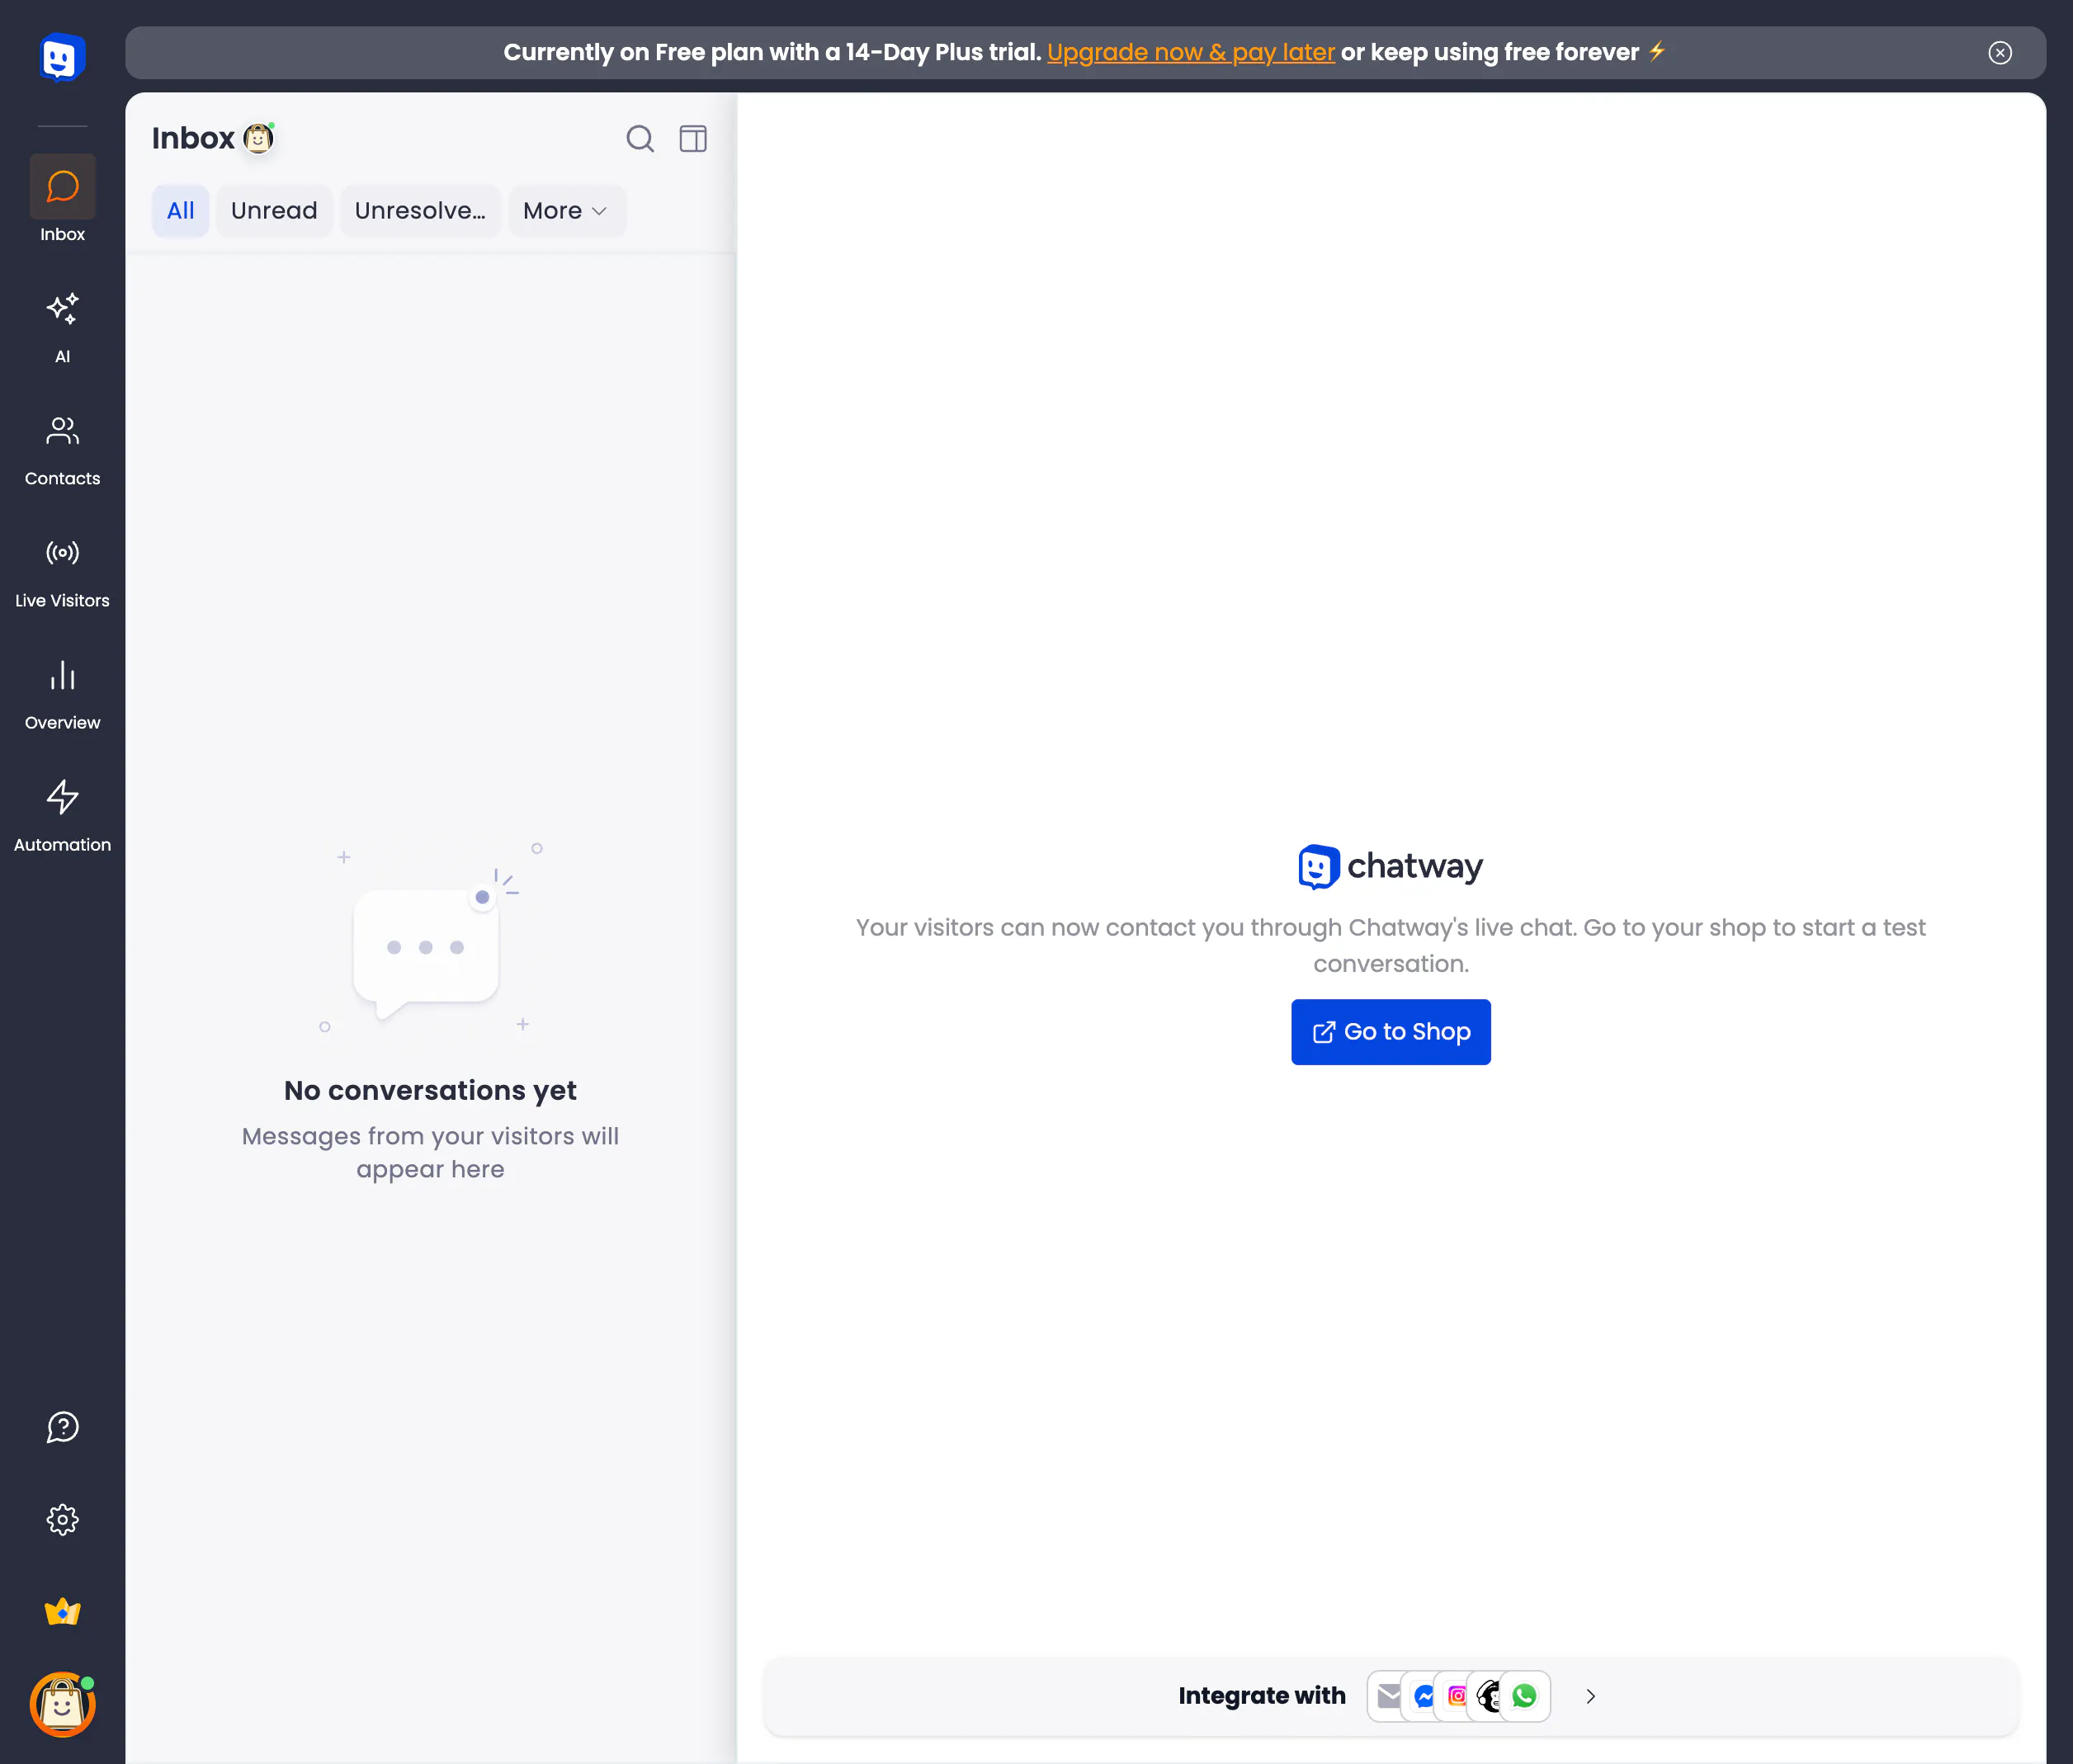The width and height of the screenshot is (2073, 1764).
Task: Expand the More filters dropdown
Action: tap(566, 211)
